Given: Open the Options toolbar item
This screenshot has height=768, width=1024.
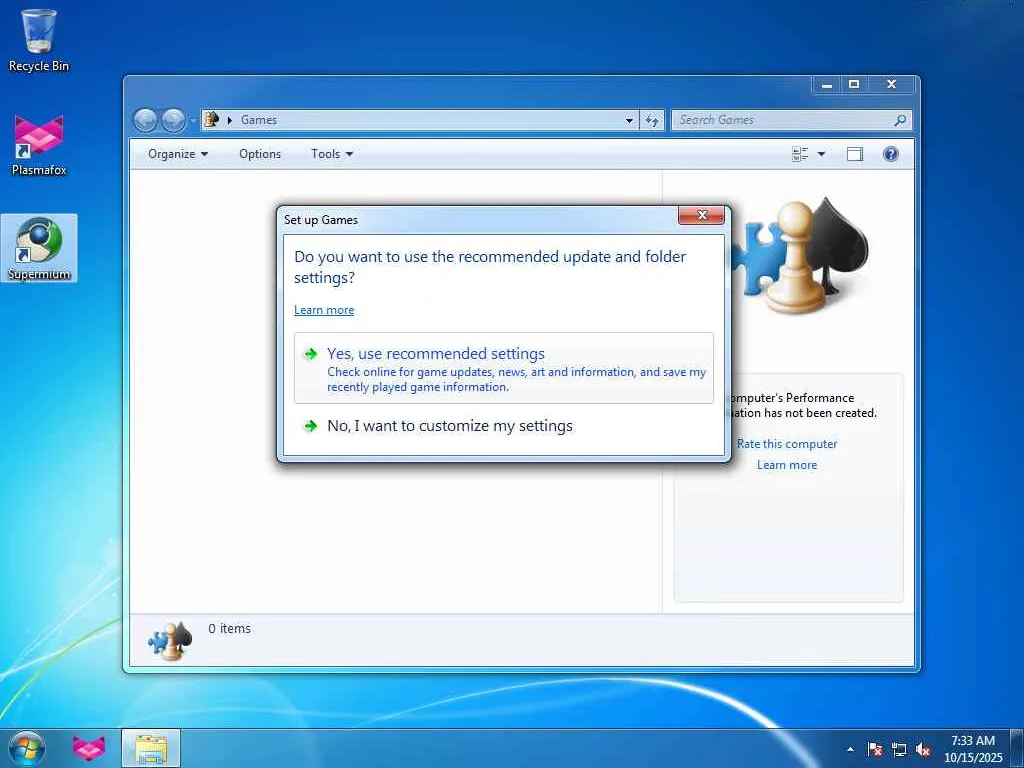Looking at the screenshot, I should pos(260,154).
